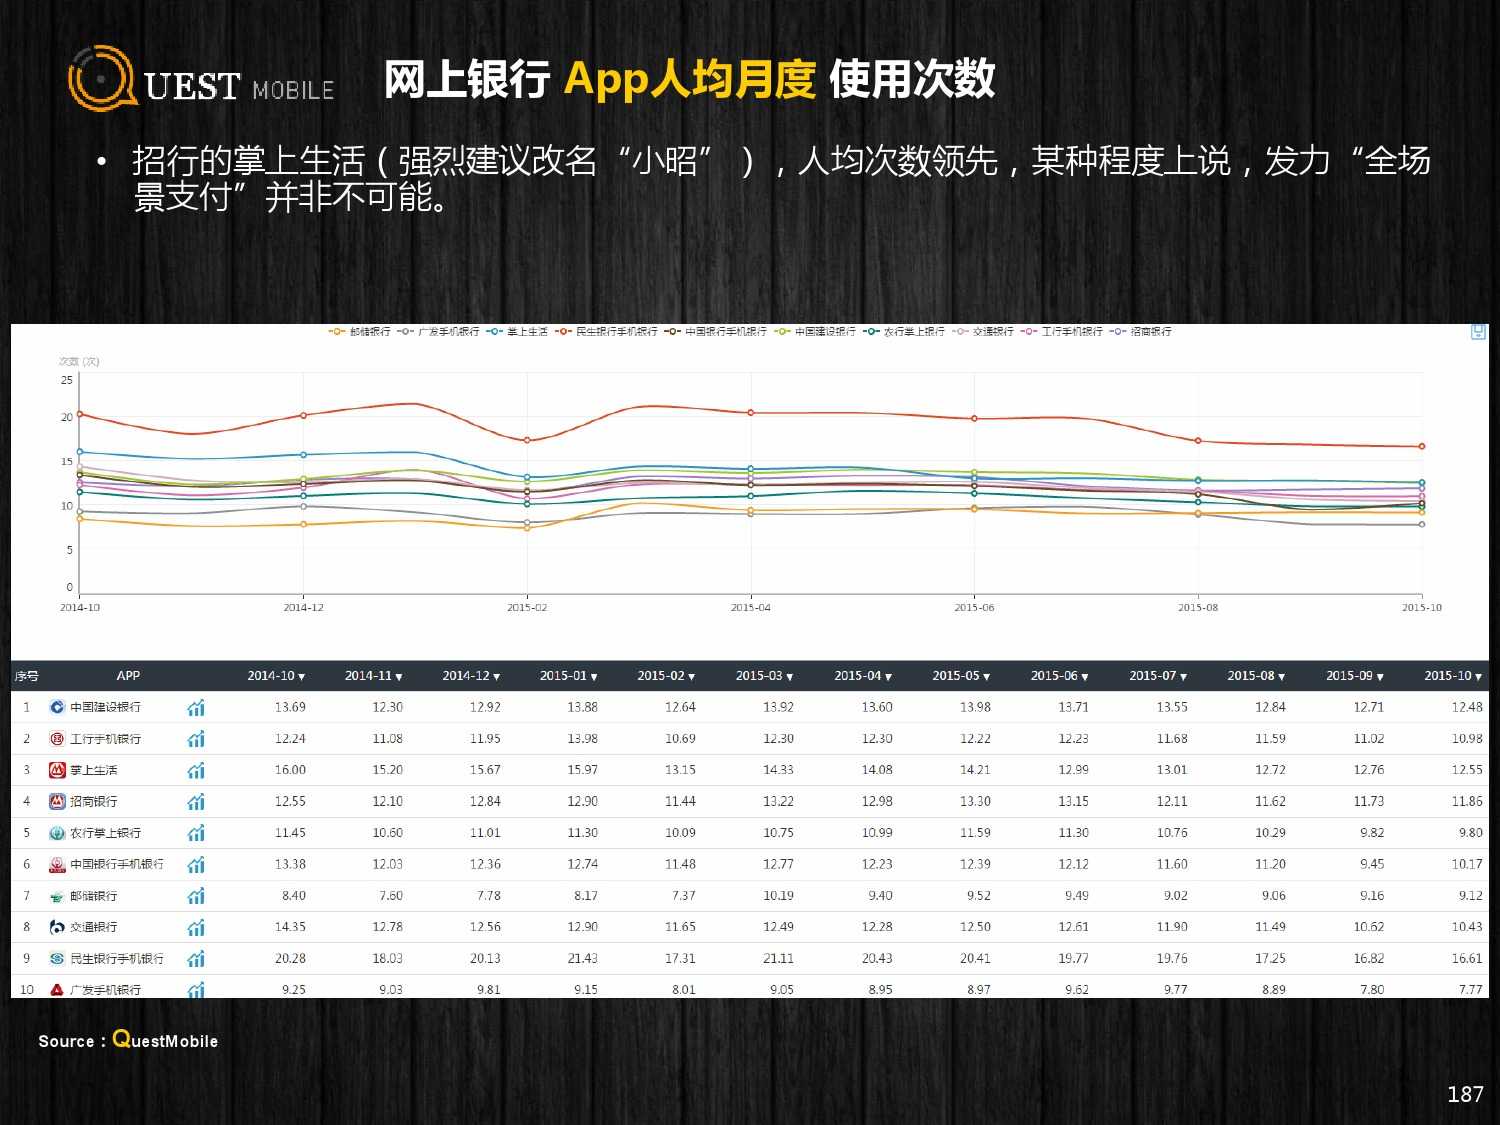Click the trend chart icon for 掌上生活
1500x1125 pixels.
click(196, 771)
